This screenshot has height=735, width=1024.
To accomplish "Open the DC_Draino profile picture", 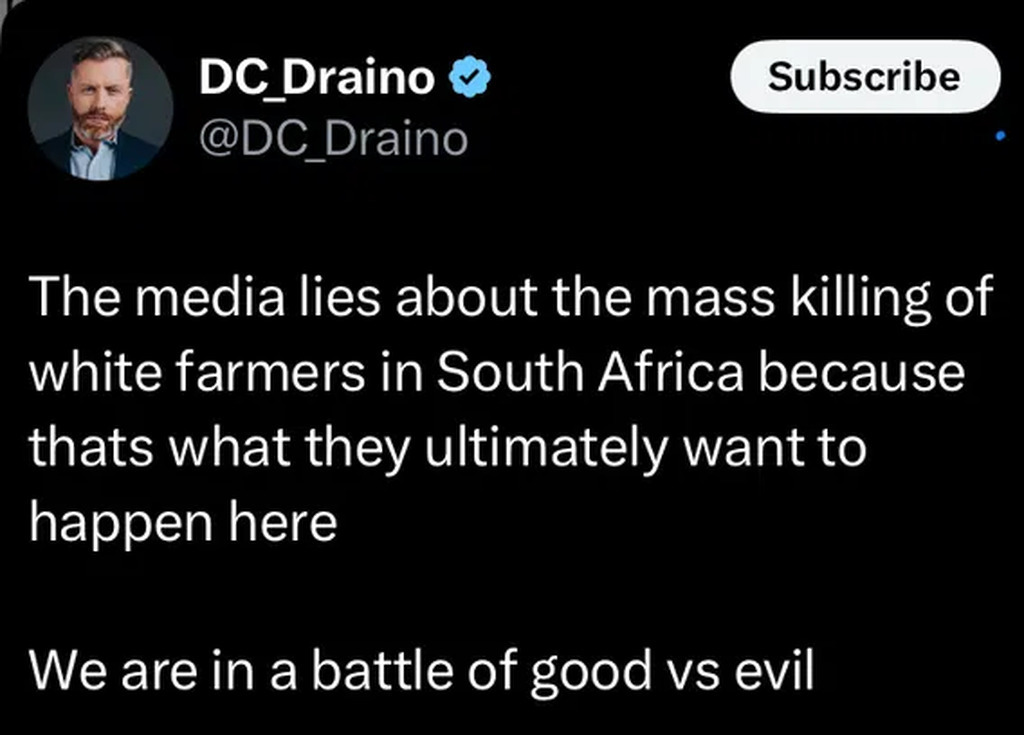I will tap(100, 108).
